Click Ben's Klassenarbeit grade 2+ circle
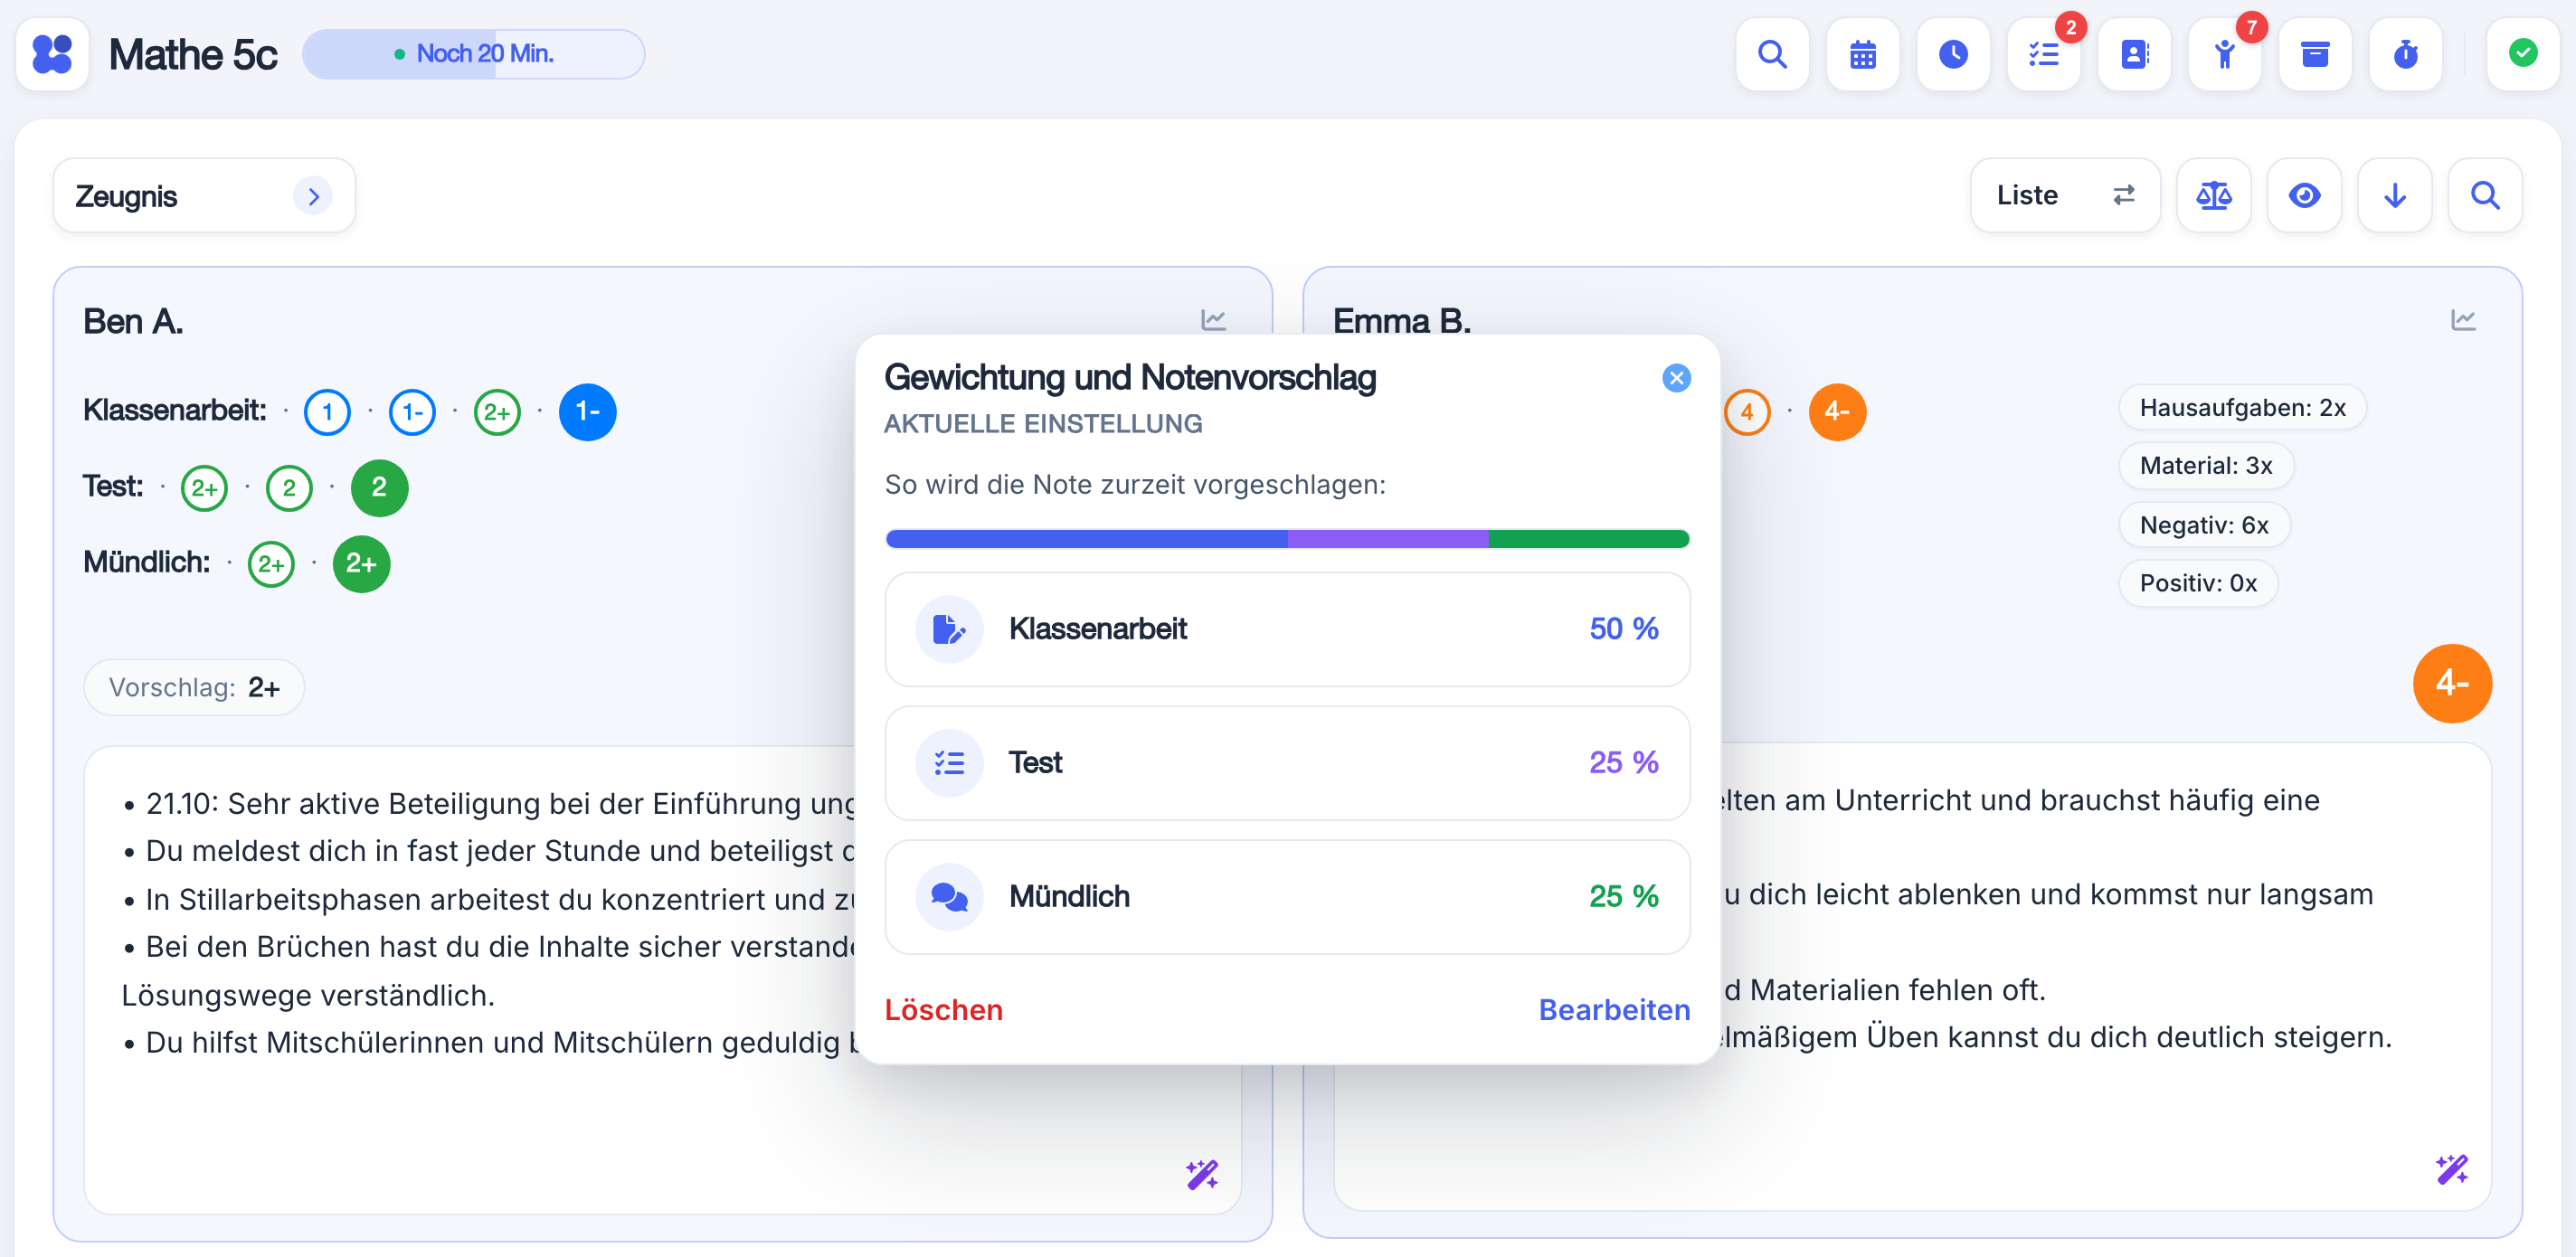The height and width of the screenshot is (1257, 2576). pyautogui.click(x=497, y=412)
